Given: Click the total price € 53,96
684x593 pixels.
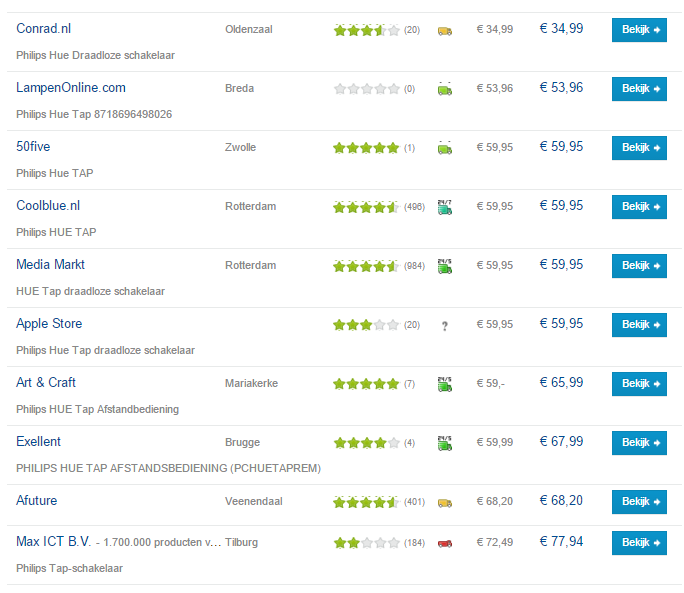Looking at the screenshot, I should 561,88.
